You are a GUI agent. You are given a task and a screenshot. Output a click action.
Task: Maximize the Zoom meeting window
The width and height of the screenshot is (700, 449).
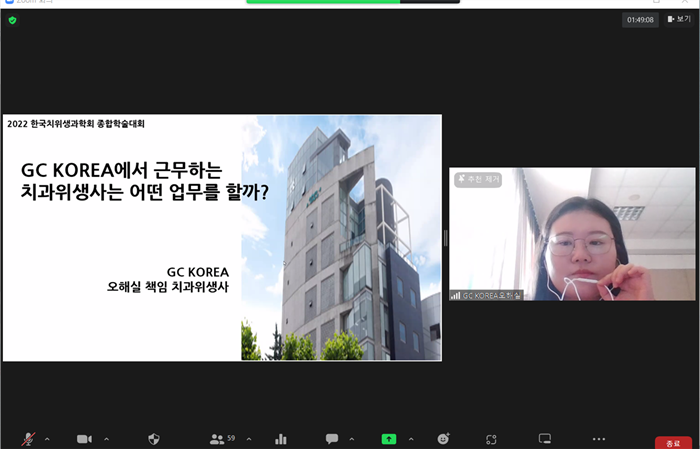tap(656, 2)
